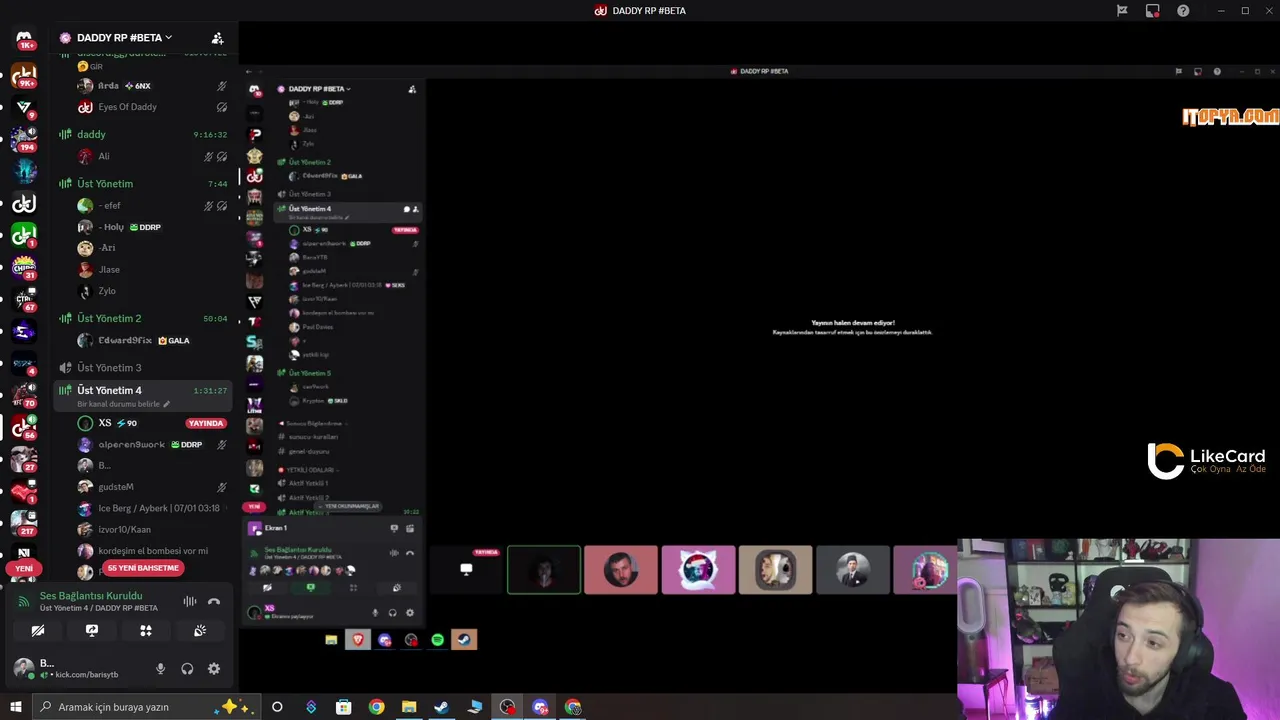Click Spotify icon in streamed taskbar

click(x=437, y=640)
